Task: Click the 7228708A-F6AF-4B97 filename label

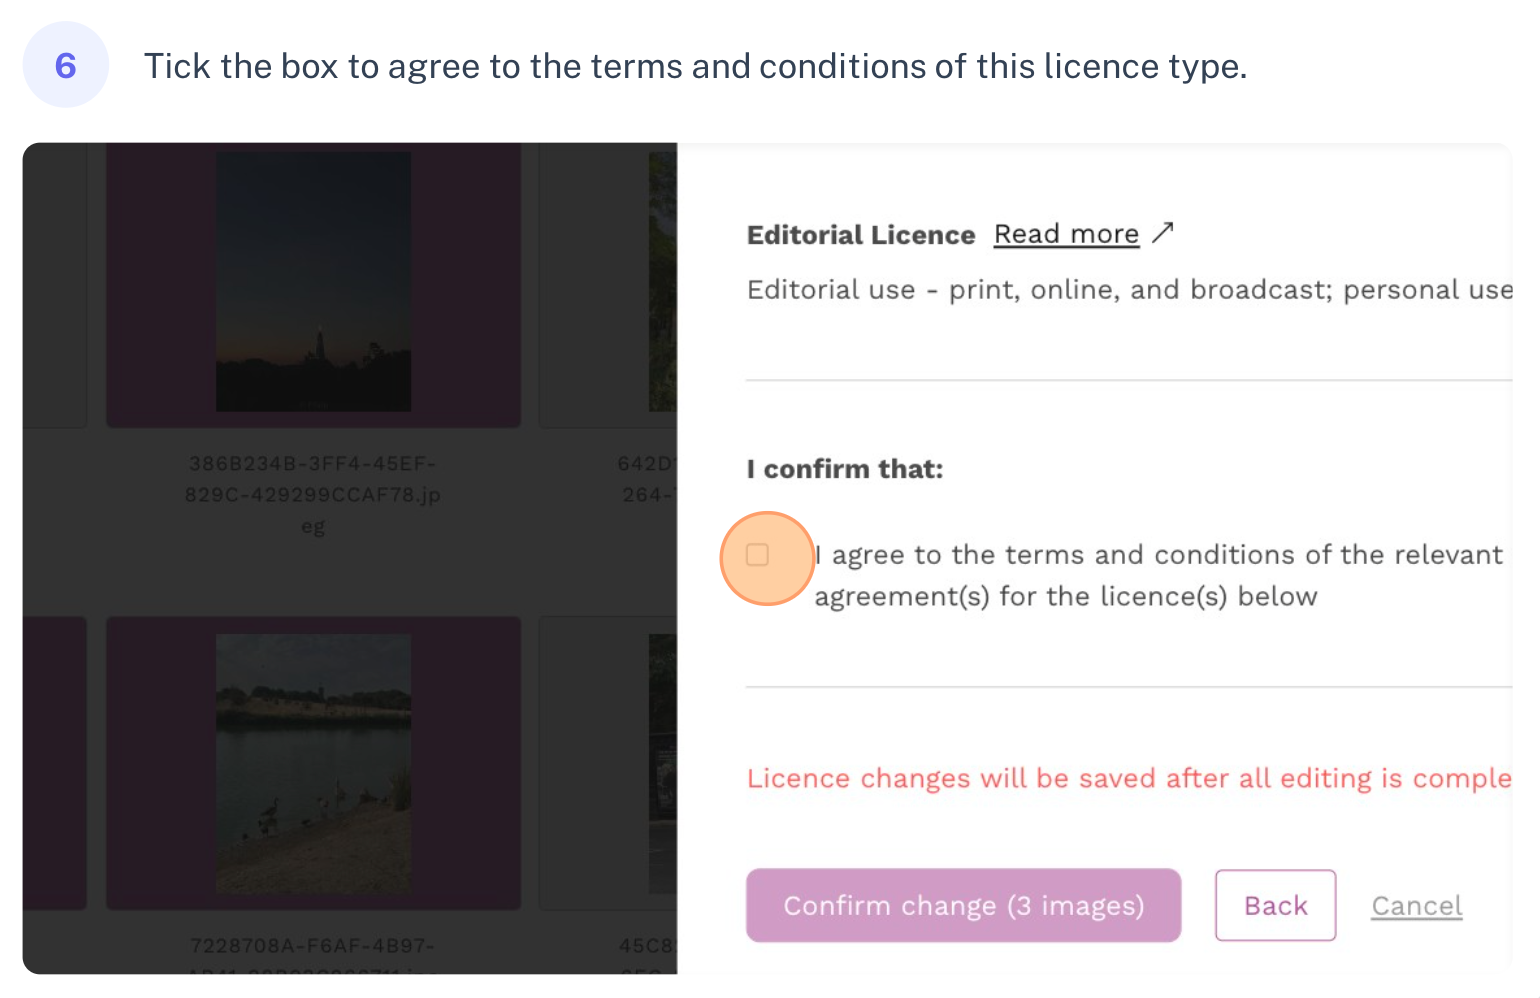Action: tap(313, 945)
